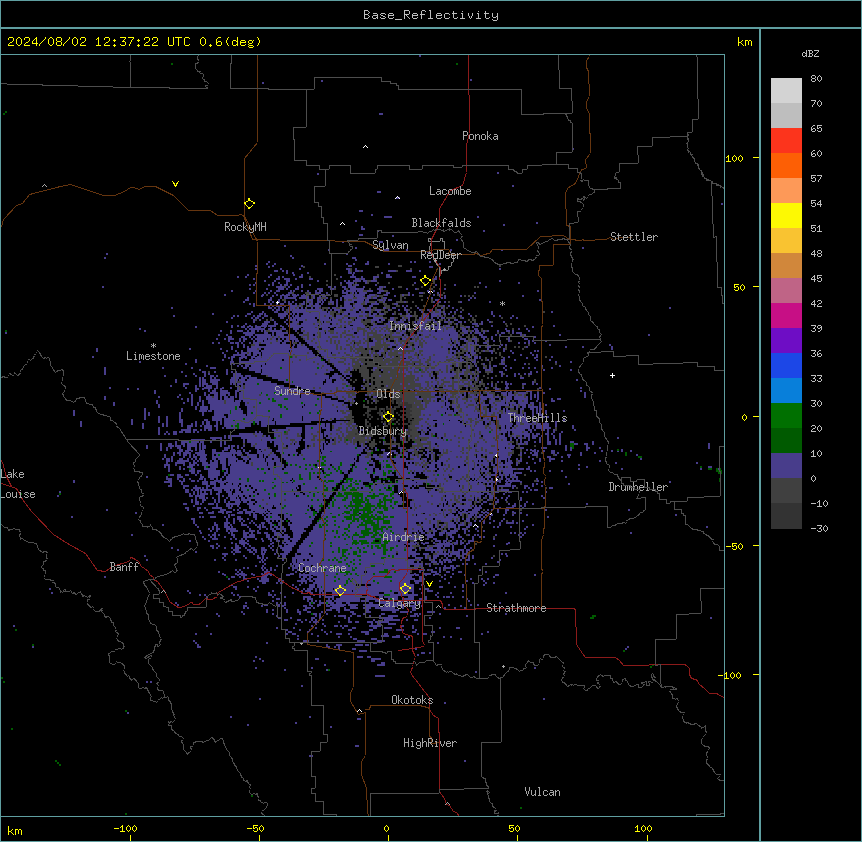Select the purple 36-39 dBZ legend swatch

click(786, 341)
